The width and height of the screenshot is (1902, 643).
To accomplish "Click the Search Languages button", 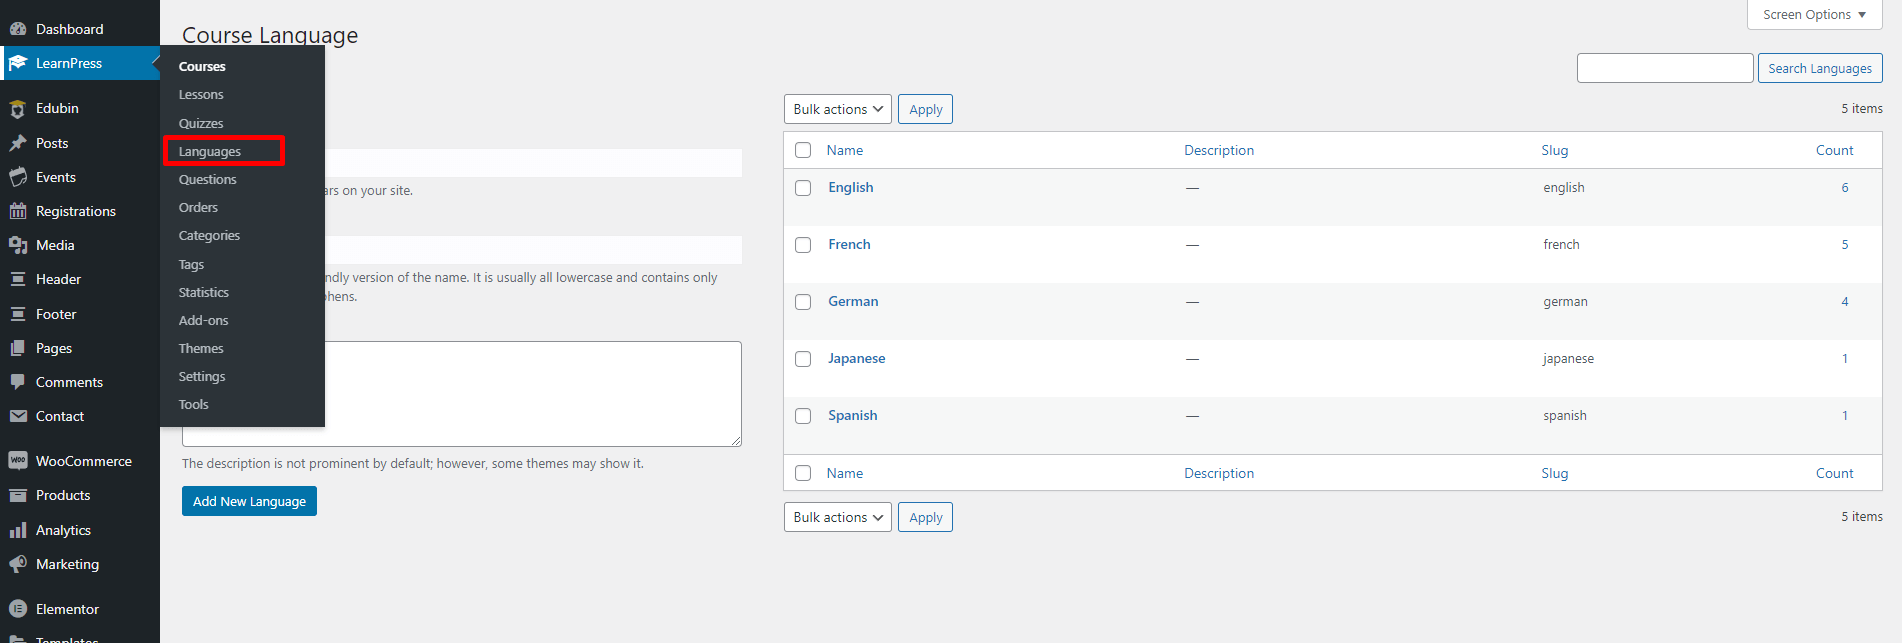I will click(1819, 68).
